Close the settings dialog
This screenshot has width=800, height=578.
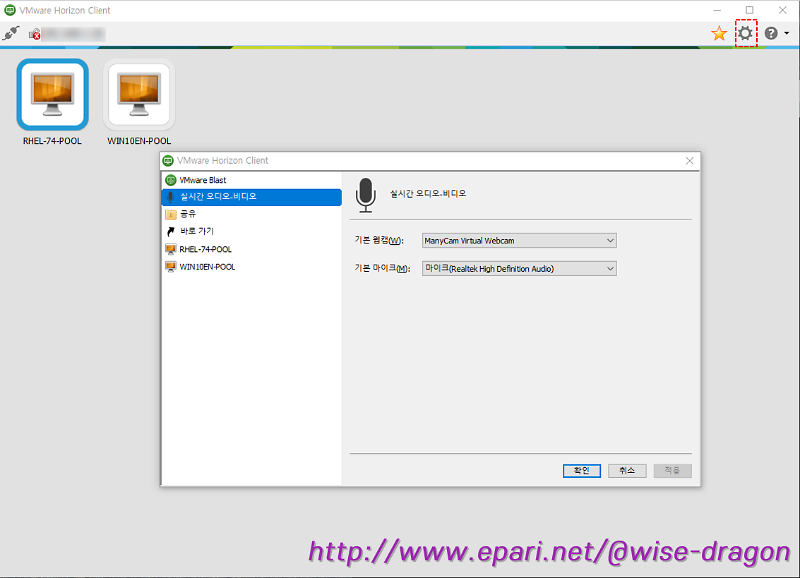point(689,161)
